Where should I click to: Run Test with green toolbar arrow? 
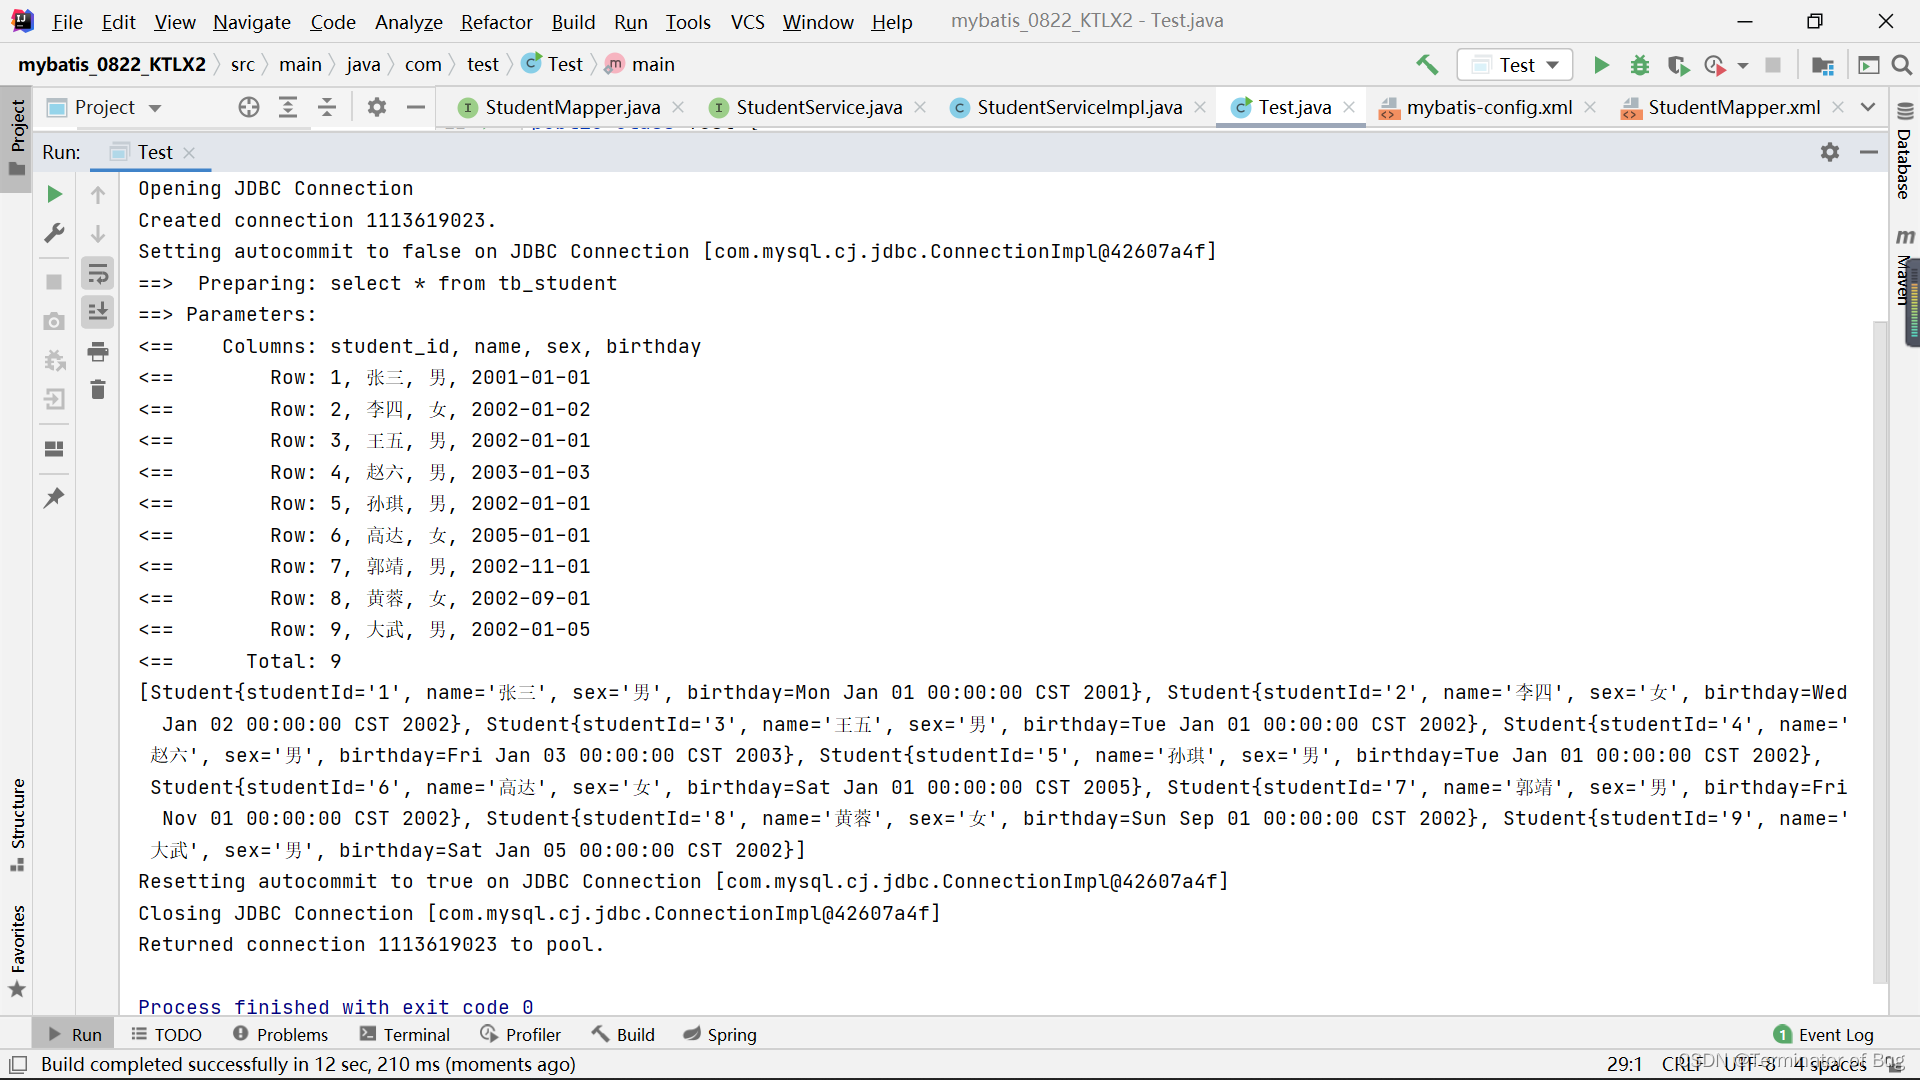point(1601,65)
